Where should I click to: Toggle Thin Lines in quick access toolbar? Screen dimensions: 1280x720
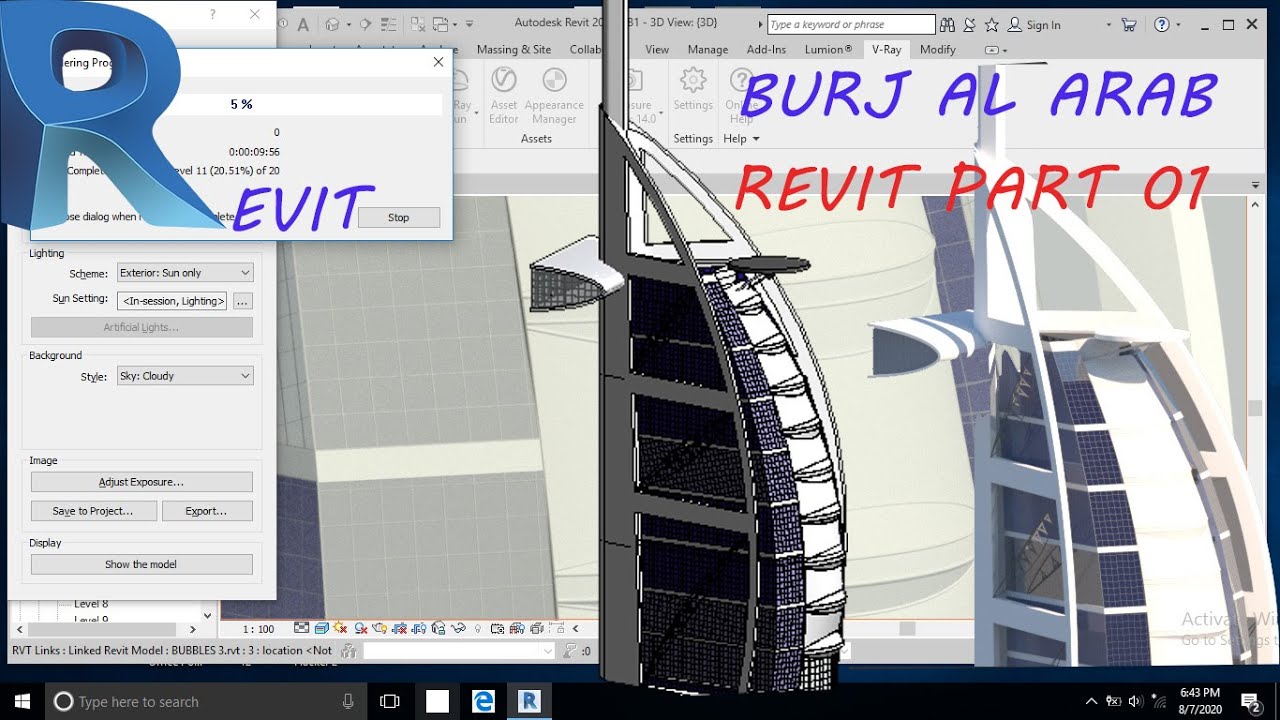[388, 24]
